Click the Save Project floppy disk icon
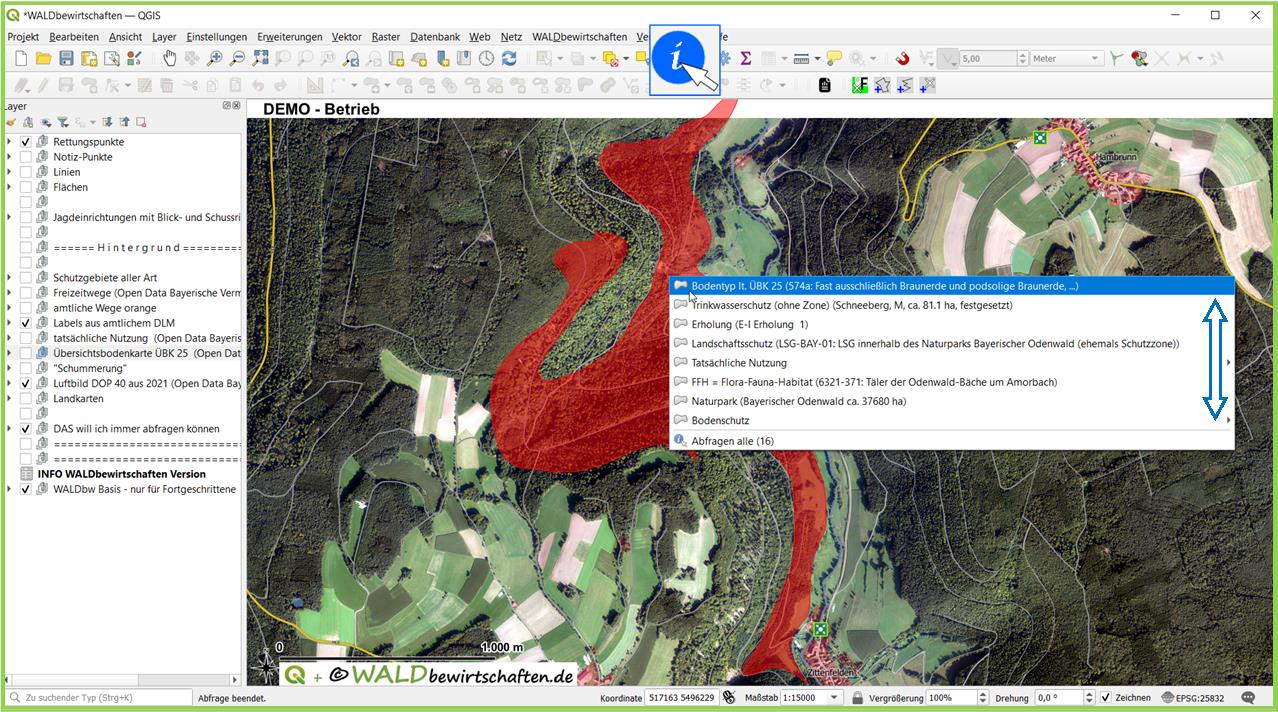 (x=66, y=59)
